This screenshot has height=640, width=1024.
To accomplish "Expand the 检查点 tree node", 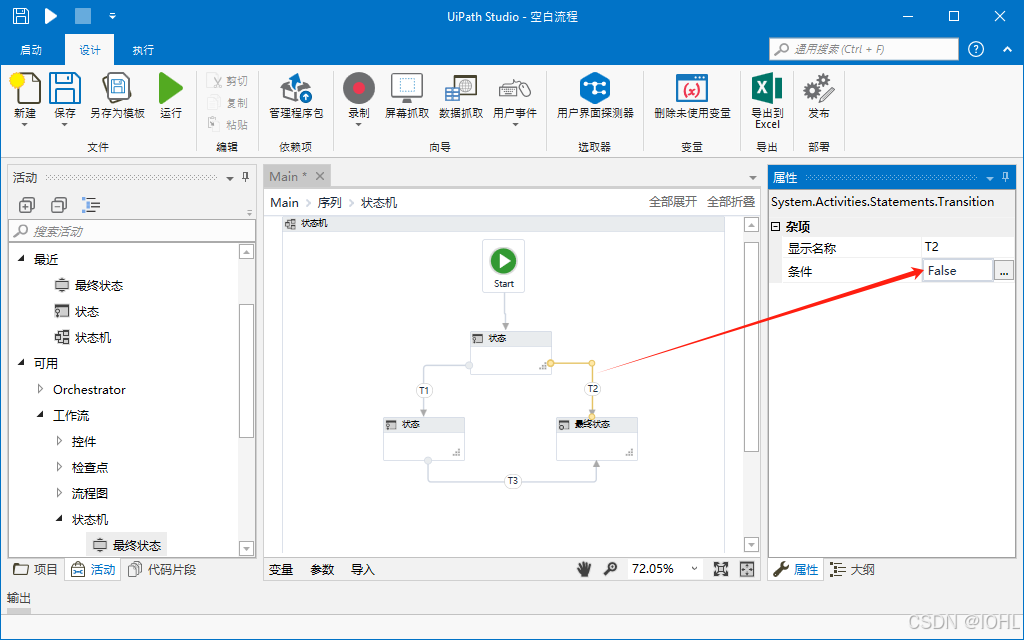I will 59,468.
